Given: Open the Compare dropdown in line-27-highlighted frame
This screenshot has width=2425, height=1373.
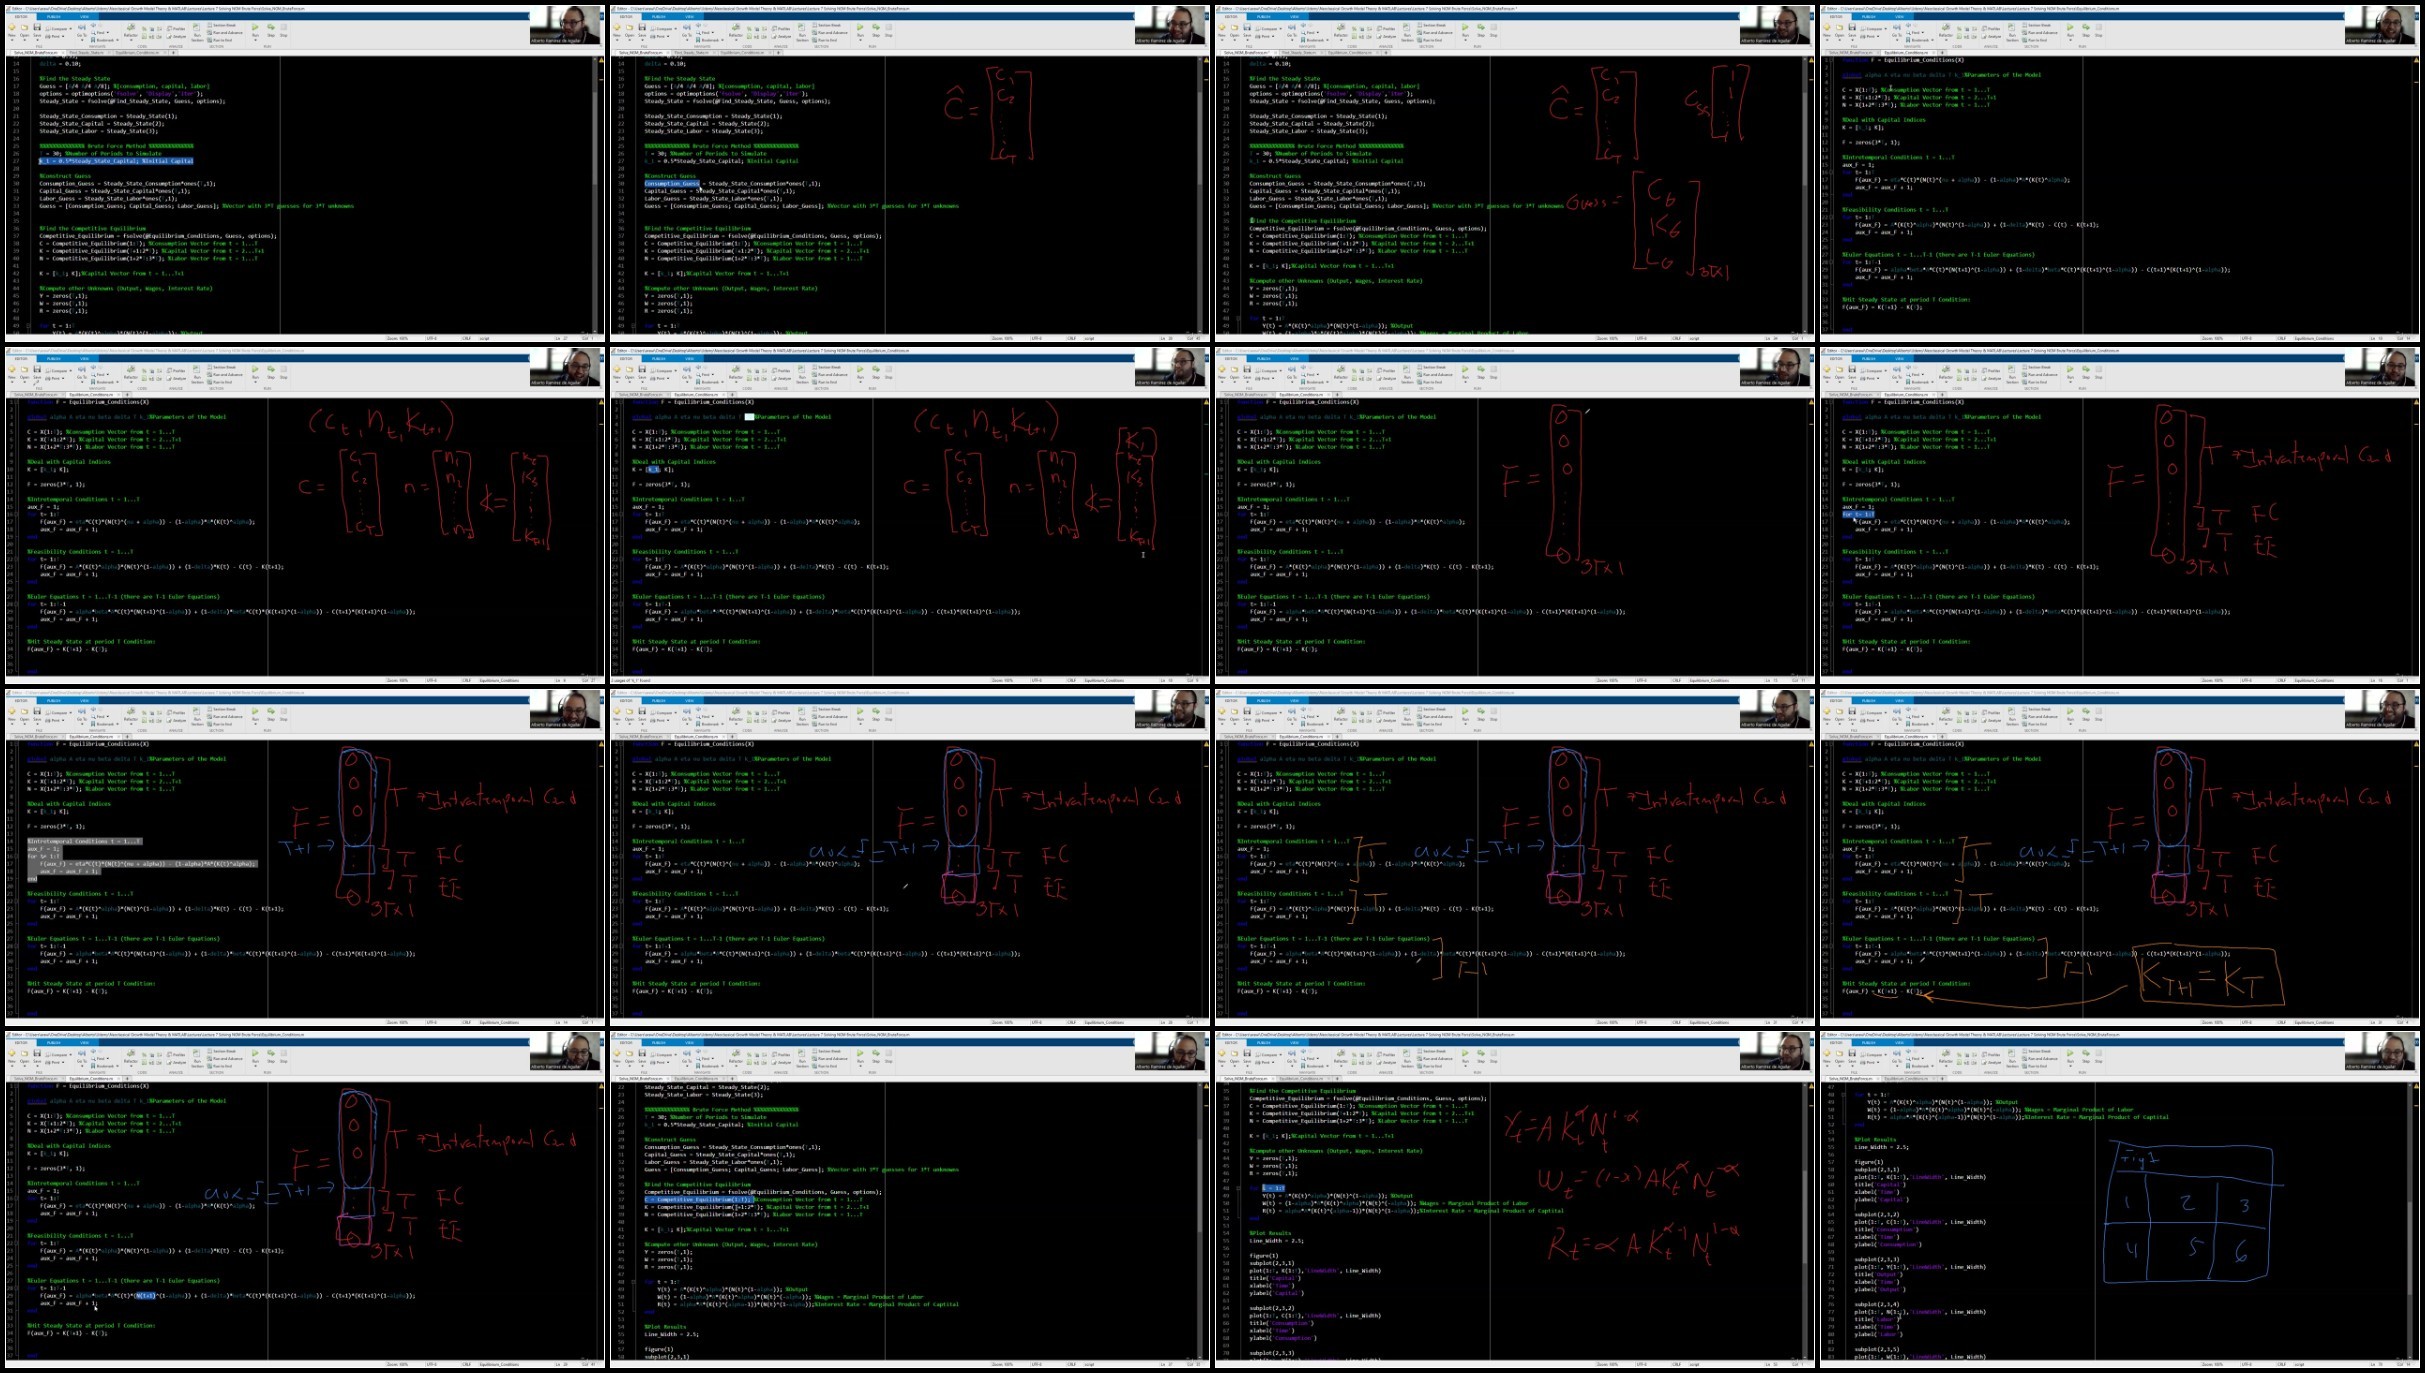Looking at the screenshot, I should (x=59, y=29).
